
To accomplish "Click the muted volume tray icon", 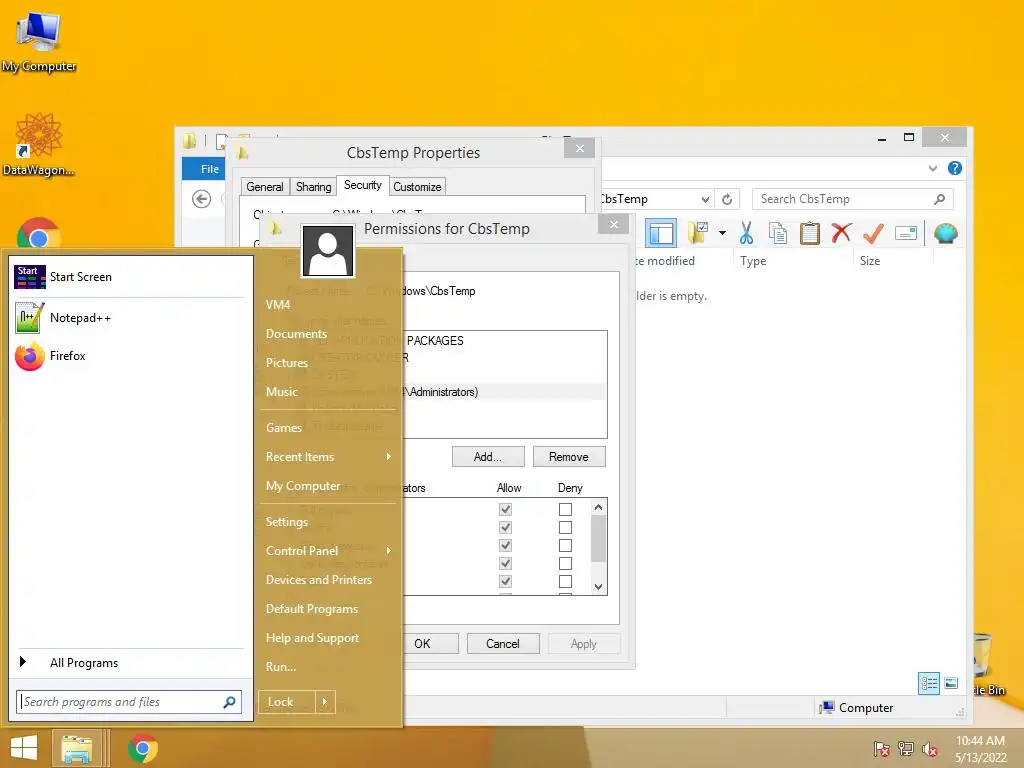I will point(929,749).
